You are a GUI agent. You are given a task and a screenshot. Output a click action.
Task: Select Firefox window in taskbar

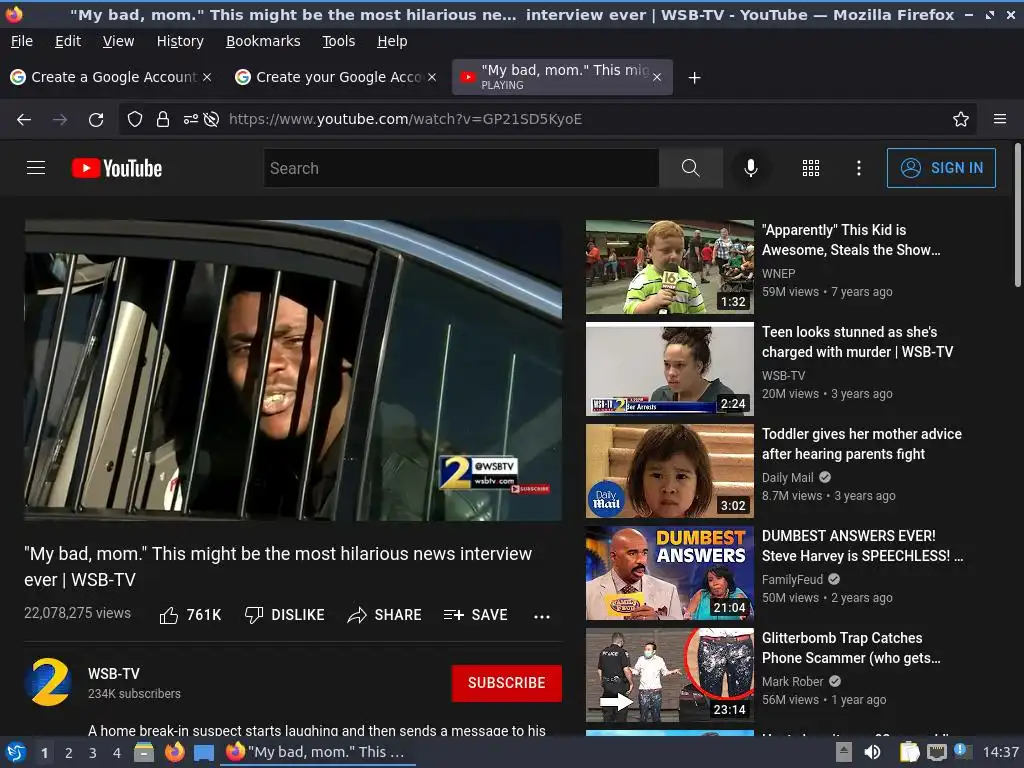[319, 752]
